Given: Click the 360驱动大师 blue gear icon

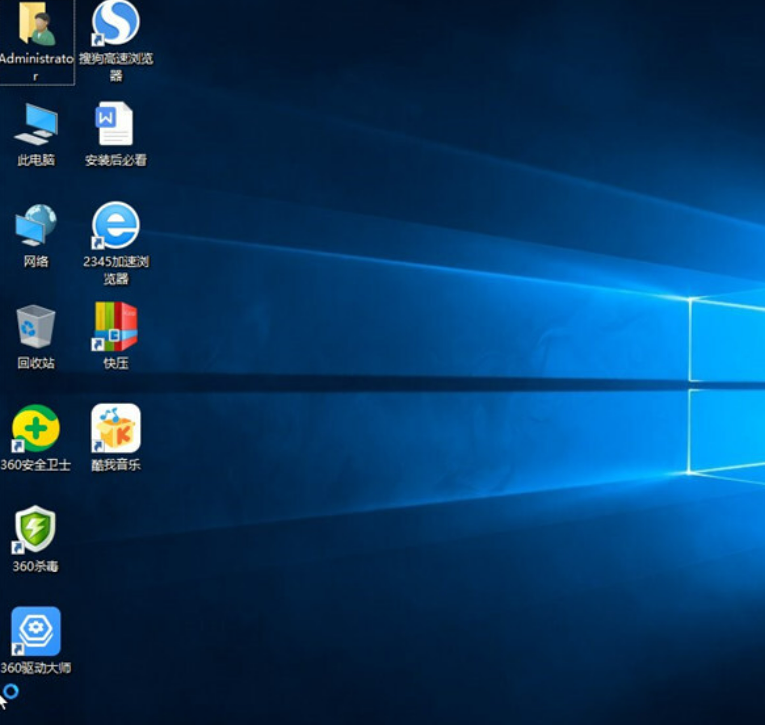Looking at the screenshot, I should (36, 632).
